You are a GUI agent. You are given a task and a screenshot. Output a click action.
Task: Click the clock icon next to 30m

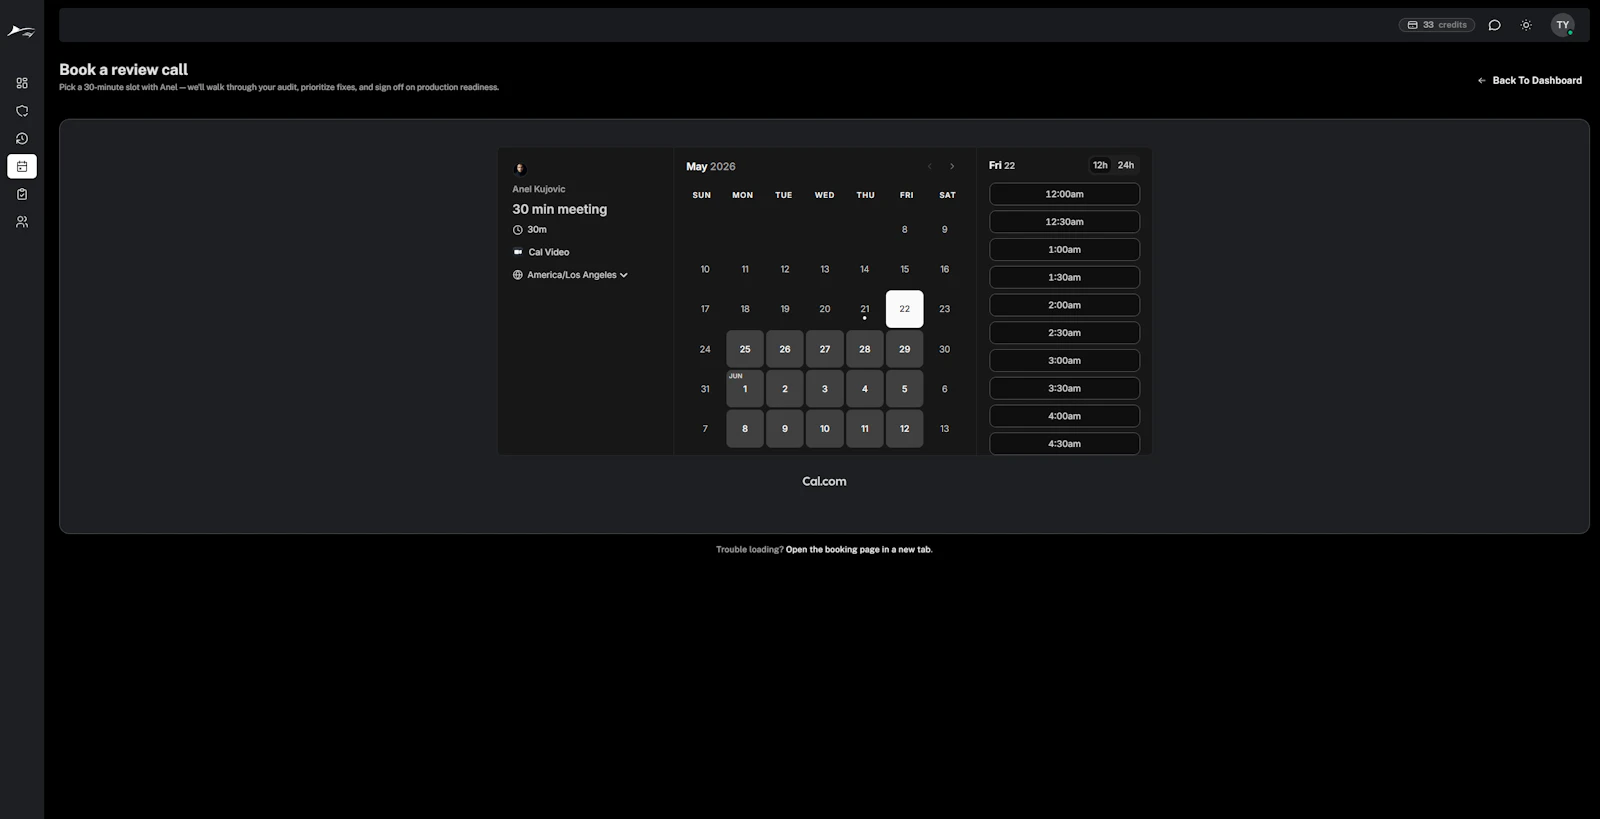(518, 230)
